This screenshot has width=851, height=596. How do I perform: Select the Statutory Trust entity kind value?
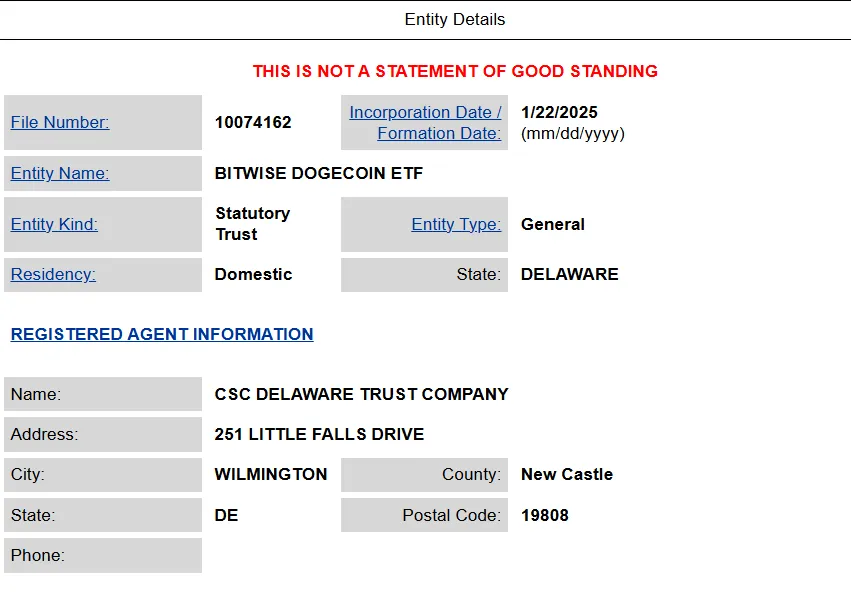[x=252, y=224]
